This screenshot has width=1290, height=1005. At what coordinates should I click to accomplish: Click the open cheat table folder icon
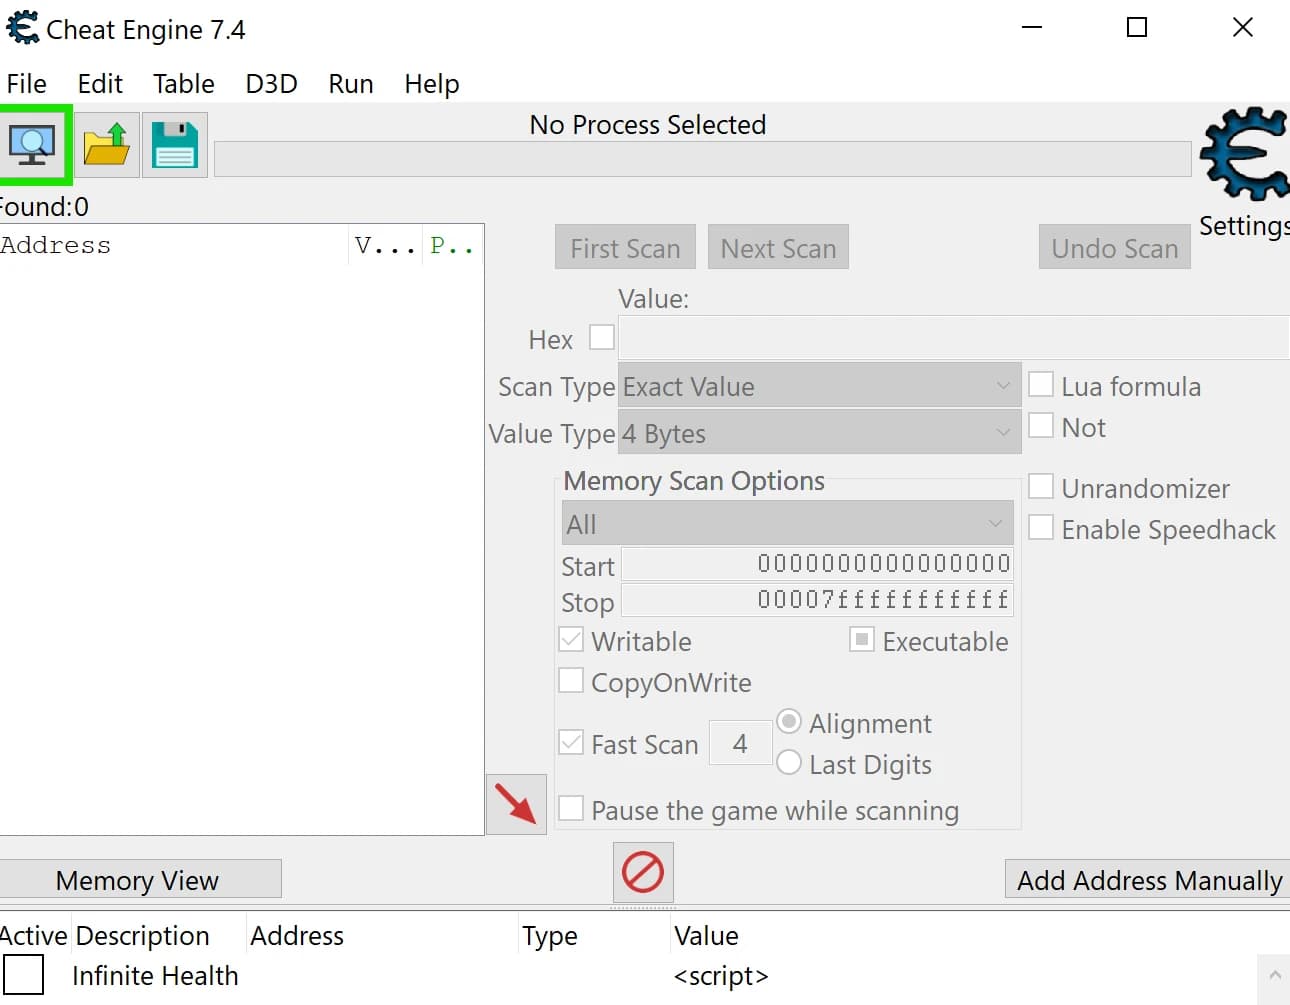coord(107,145)
